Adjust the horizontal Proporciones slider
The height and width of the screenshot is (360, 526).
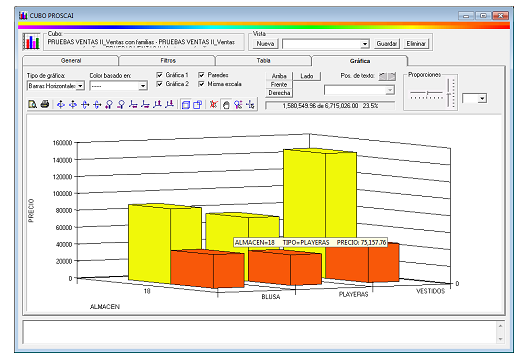point(426,93)
